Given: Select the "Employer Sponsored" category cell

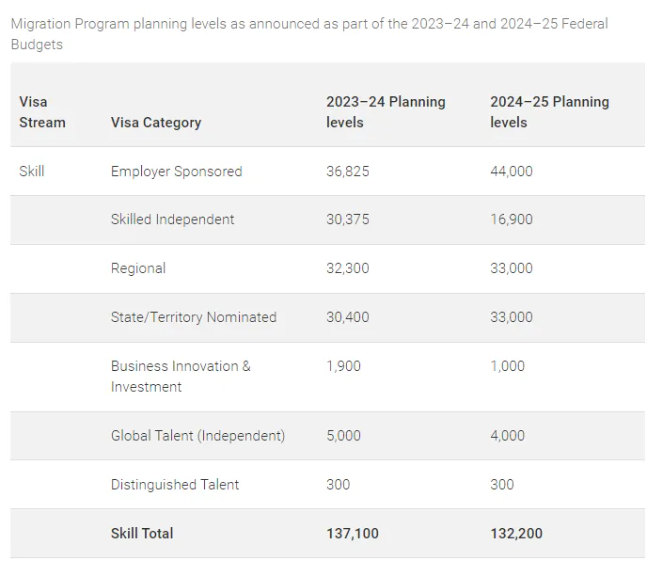Looking at the screenshot, I should pyautogui.click(x=176, y=171).
